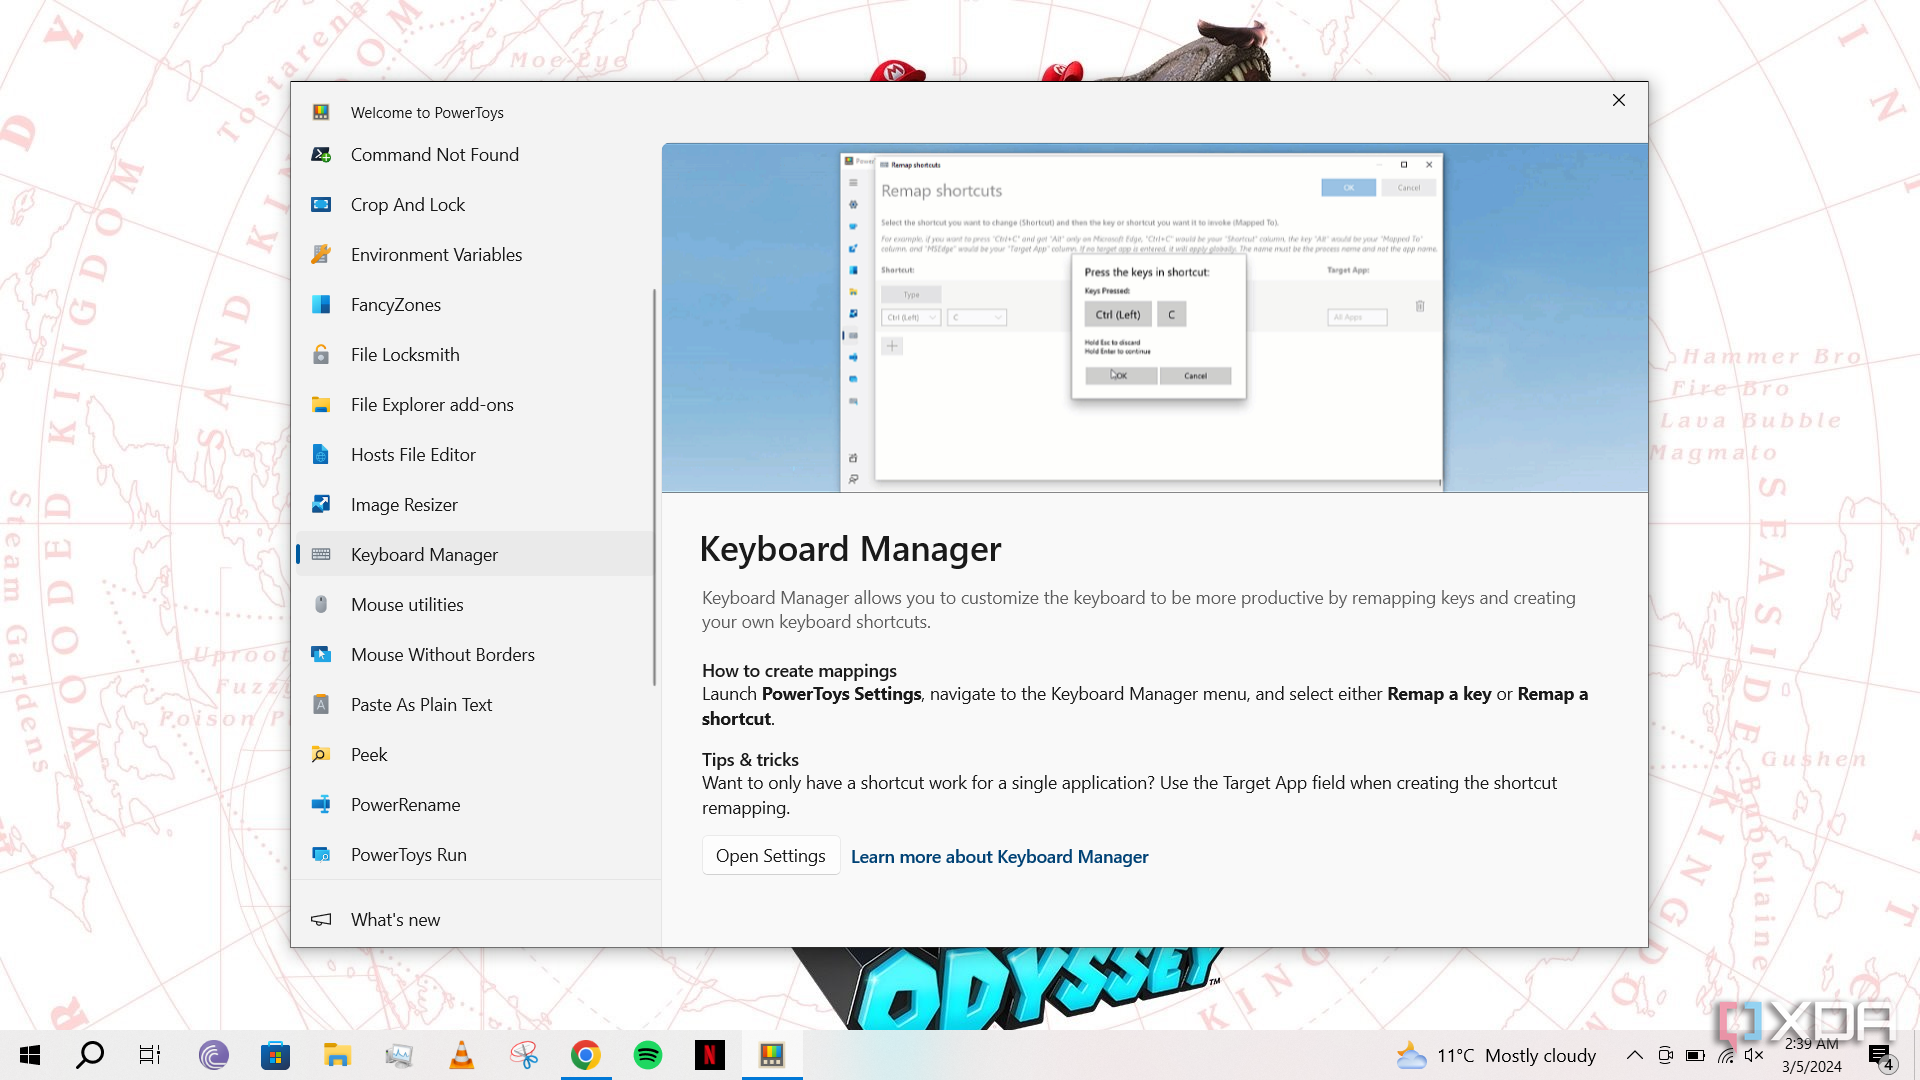
Task: Select the File Explorer add-ons folder icon
Action: click(x=321, y=405)
